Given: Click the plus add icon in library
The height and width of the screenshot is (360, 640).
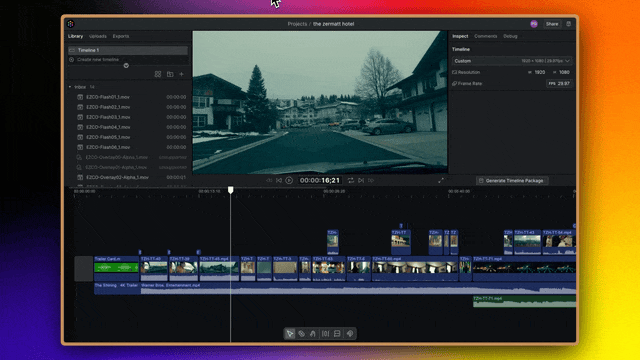Looking at the screenshot, I should coord(182,74).
